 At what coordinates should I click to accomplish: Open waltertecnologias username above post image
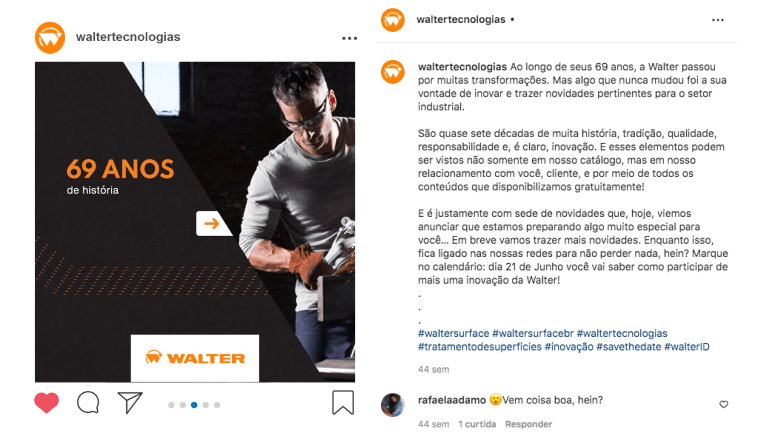point(128,37)
